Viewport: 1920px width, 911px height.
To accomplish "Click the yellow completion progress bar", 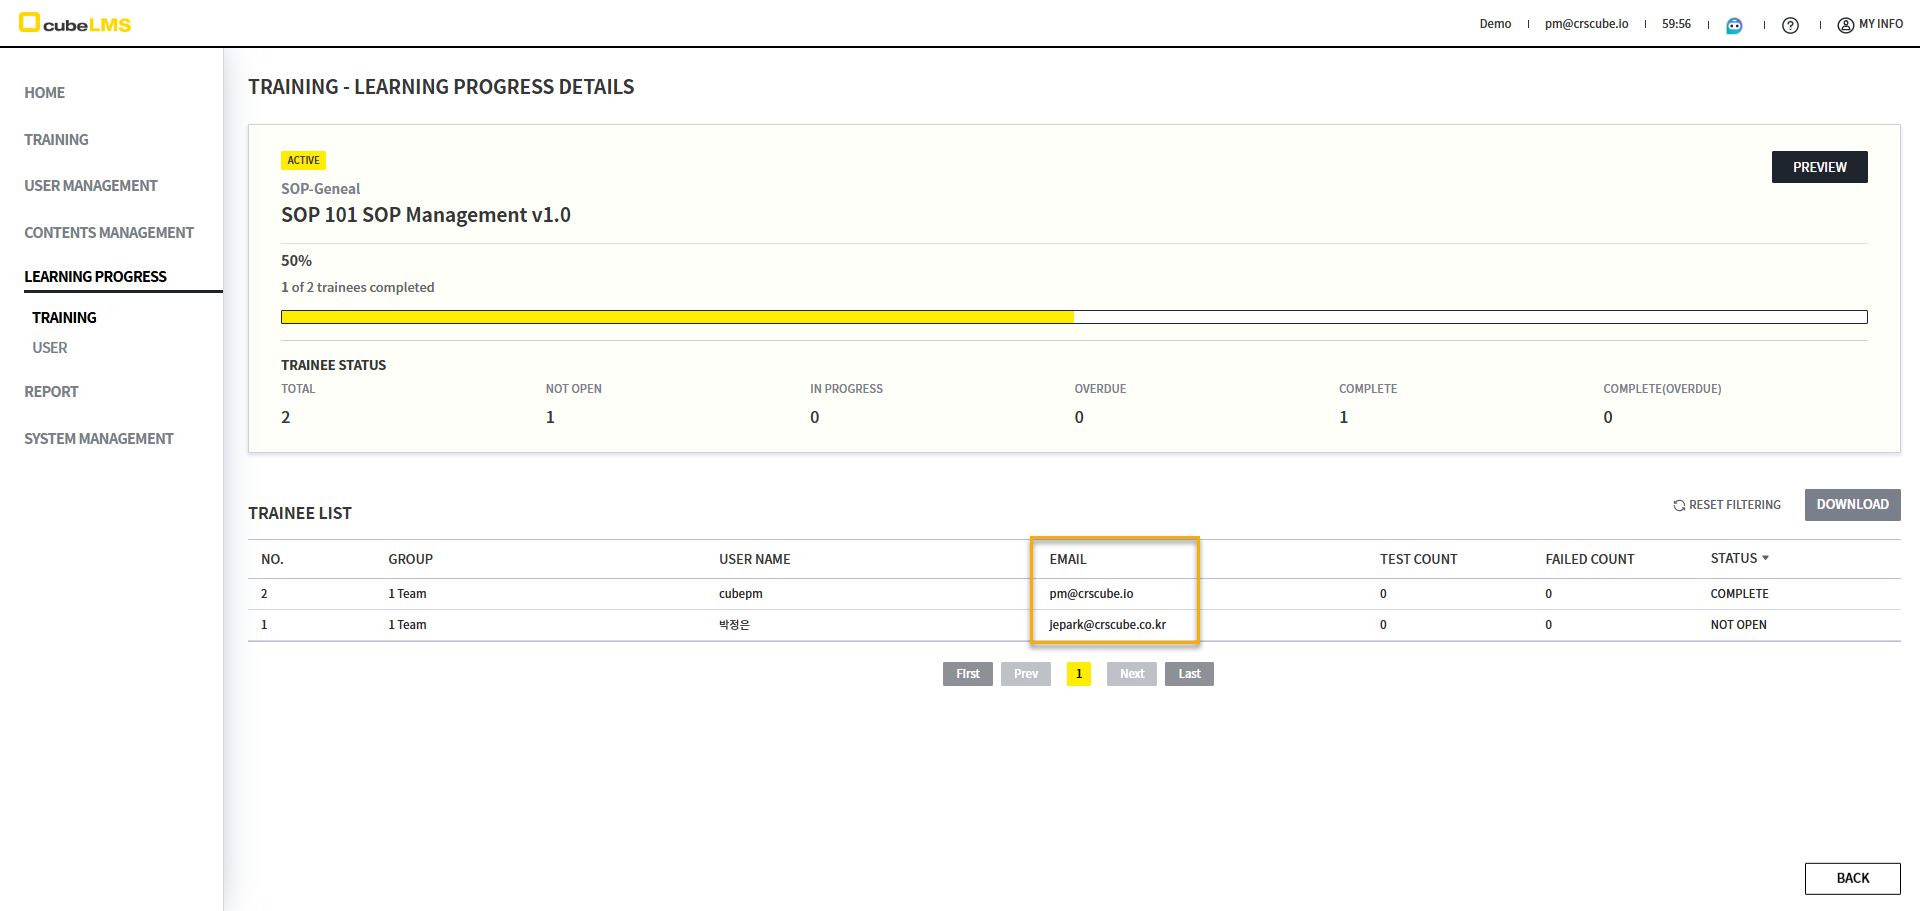I will [x=677, y=317].
